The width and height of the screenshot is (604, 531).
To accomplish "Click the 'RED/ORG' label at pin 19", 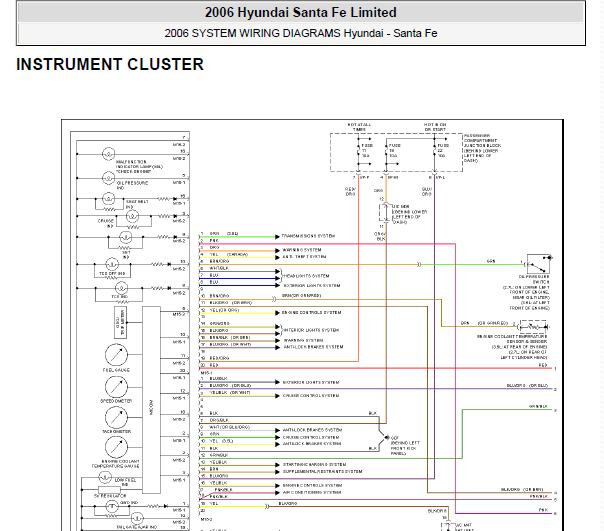I will [x=219, y=358].
